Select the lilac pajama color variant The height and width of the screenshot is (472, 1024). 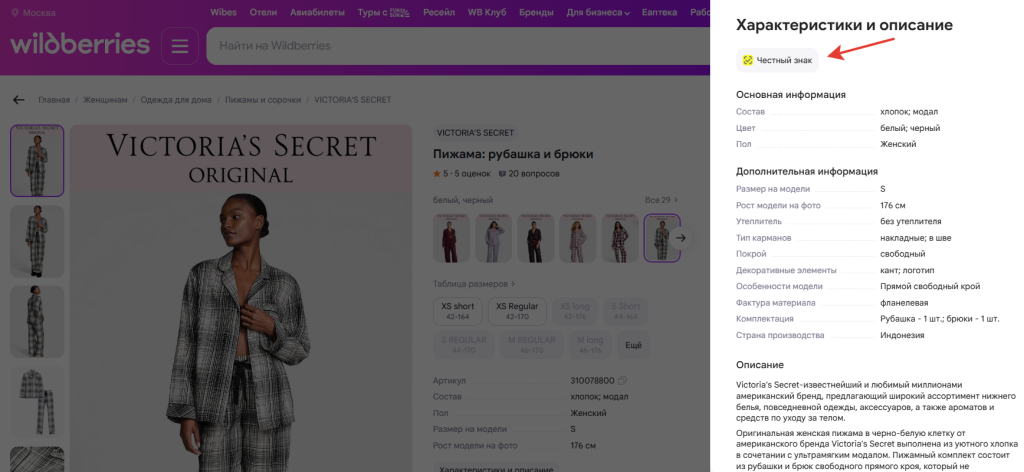494,238
